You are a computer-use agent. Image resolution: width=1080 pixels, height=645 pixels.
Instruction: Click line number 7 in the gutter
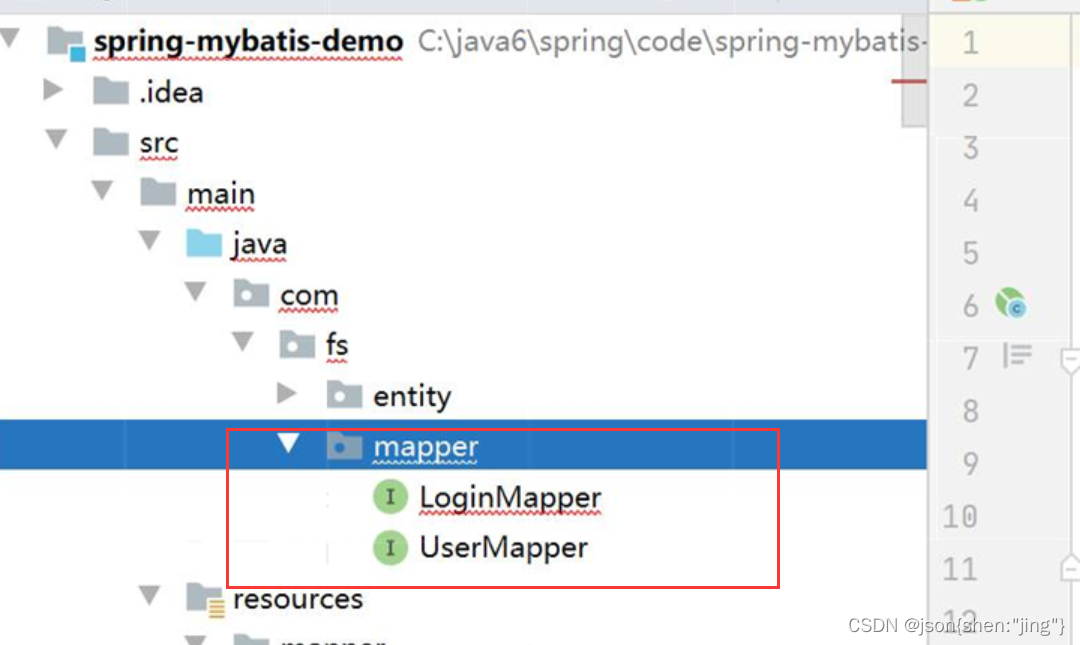pos(970,358)
